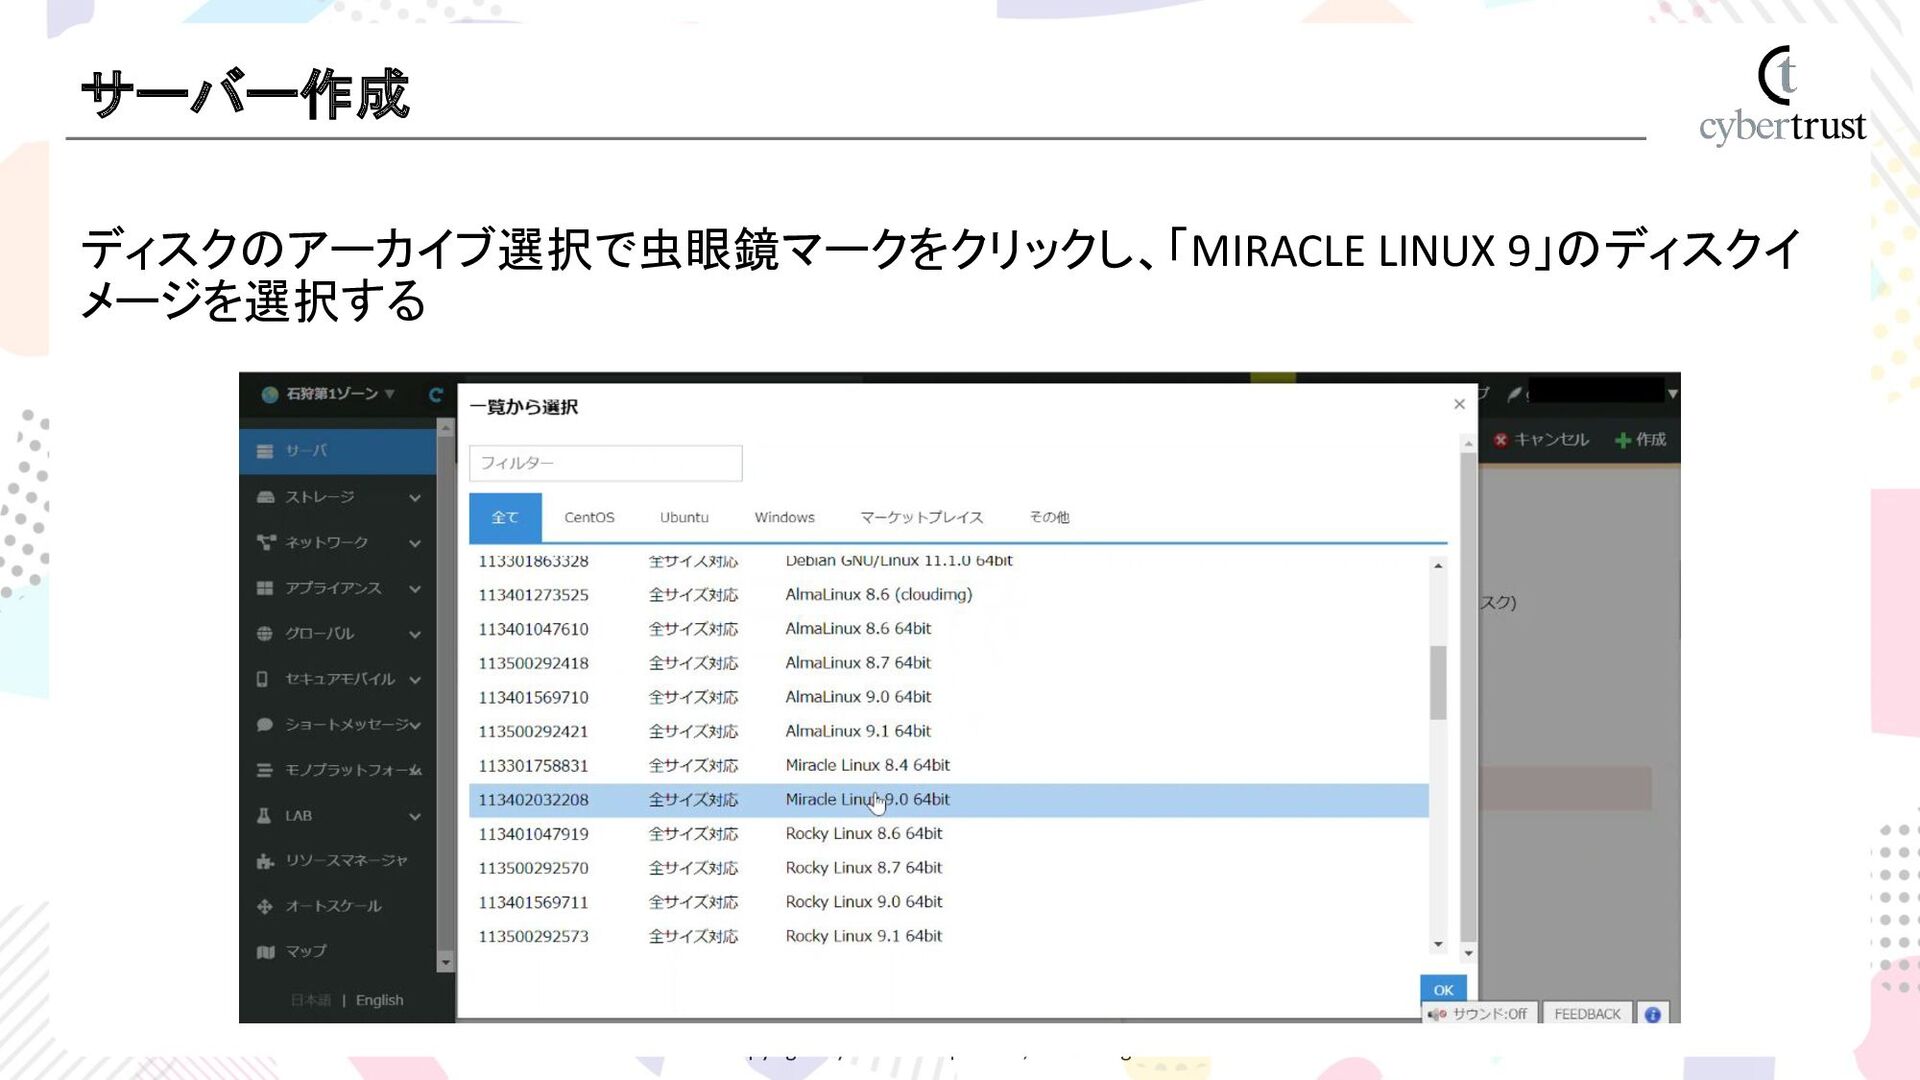Select the マーケットプレイス tab
This screenshot has width=1920, height=1080.
point(922,517)
